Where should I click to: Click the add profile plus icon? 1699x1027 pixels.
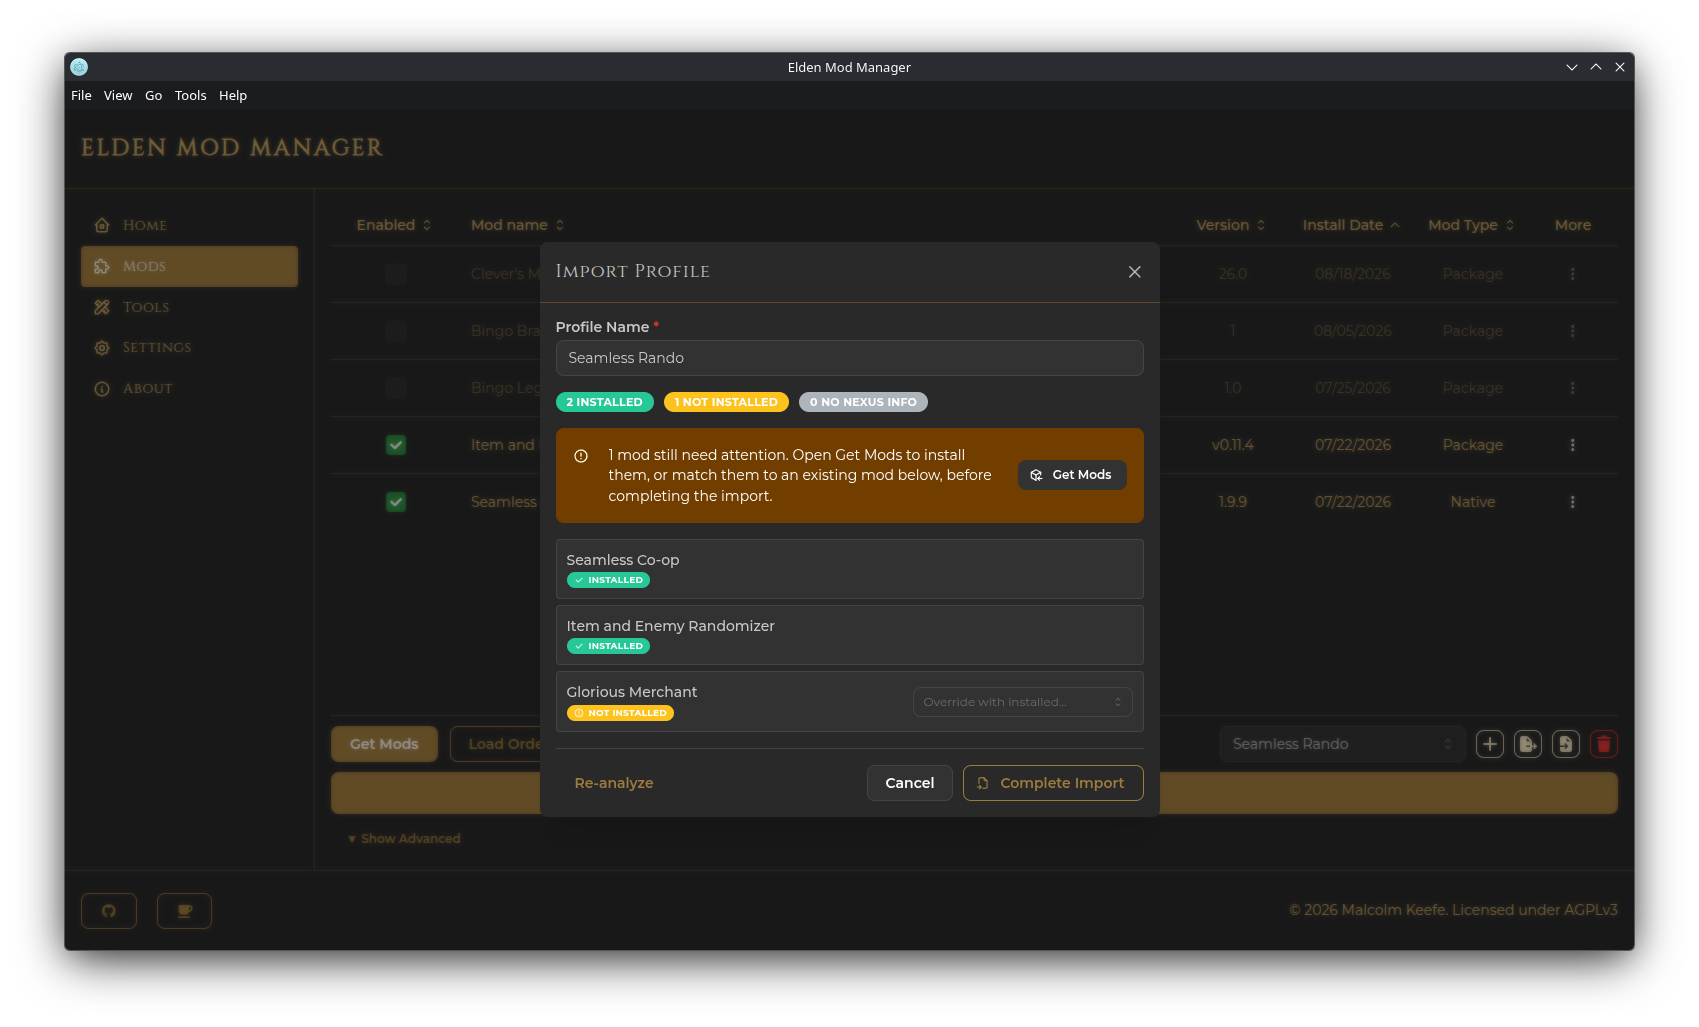tap(1490, 744)
